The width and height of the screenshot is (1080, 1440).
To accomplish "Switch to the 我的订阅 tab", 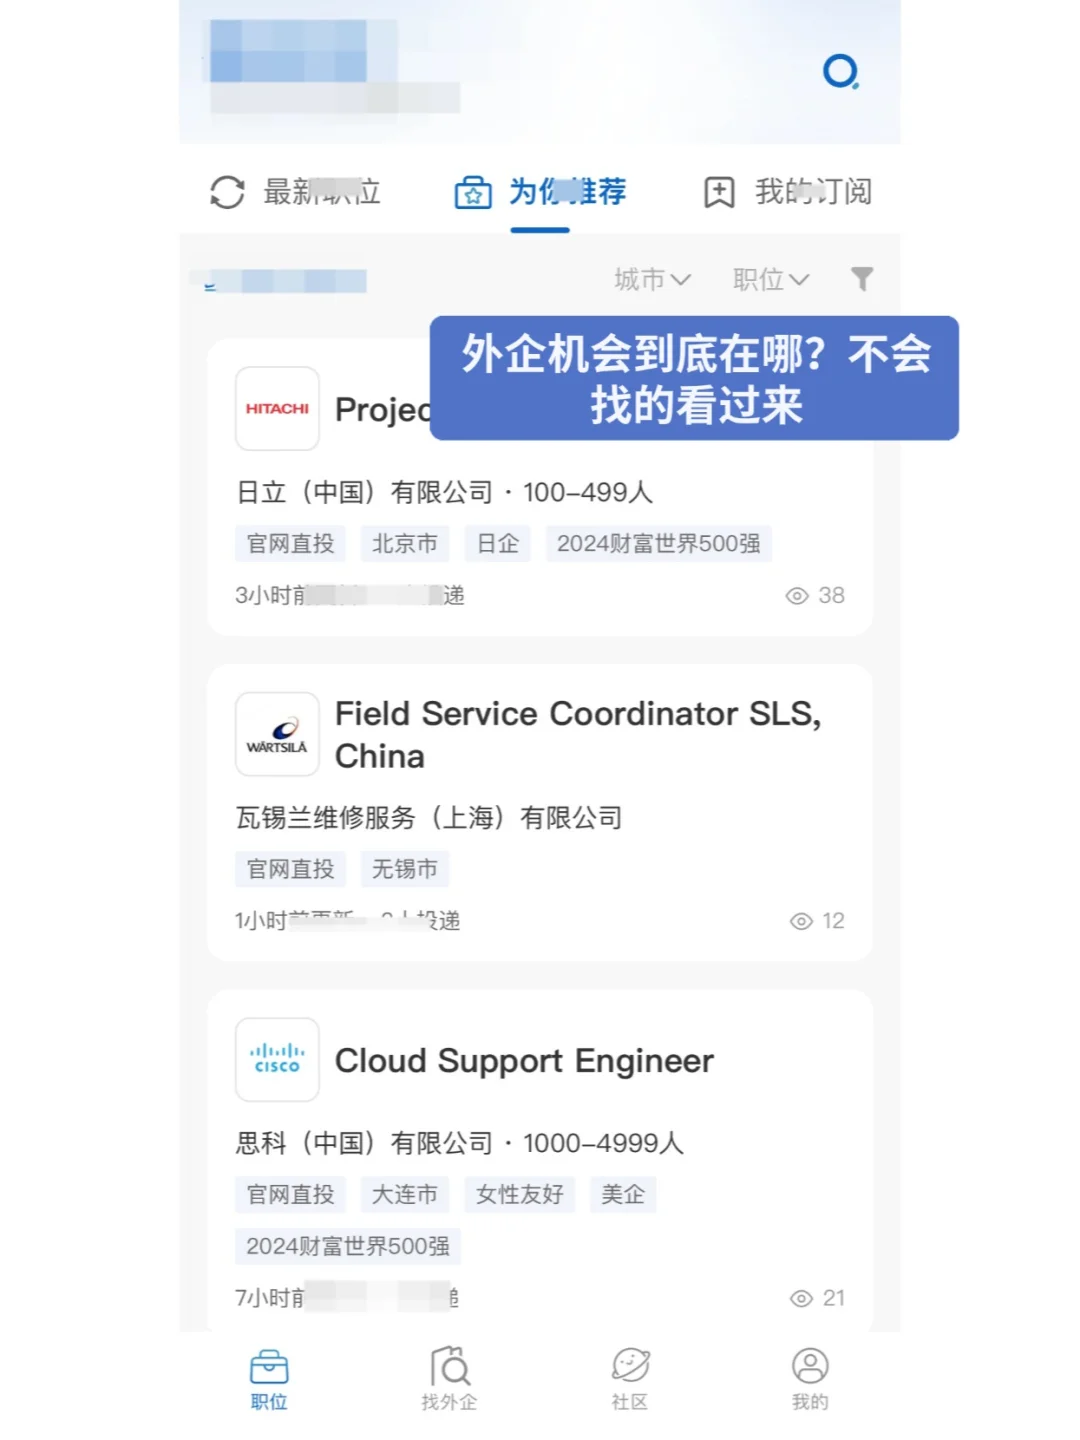I will [x=788, y=192].
